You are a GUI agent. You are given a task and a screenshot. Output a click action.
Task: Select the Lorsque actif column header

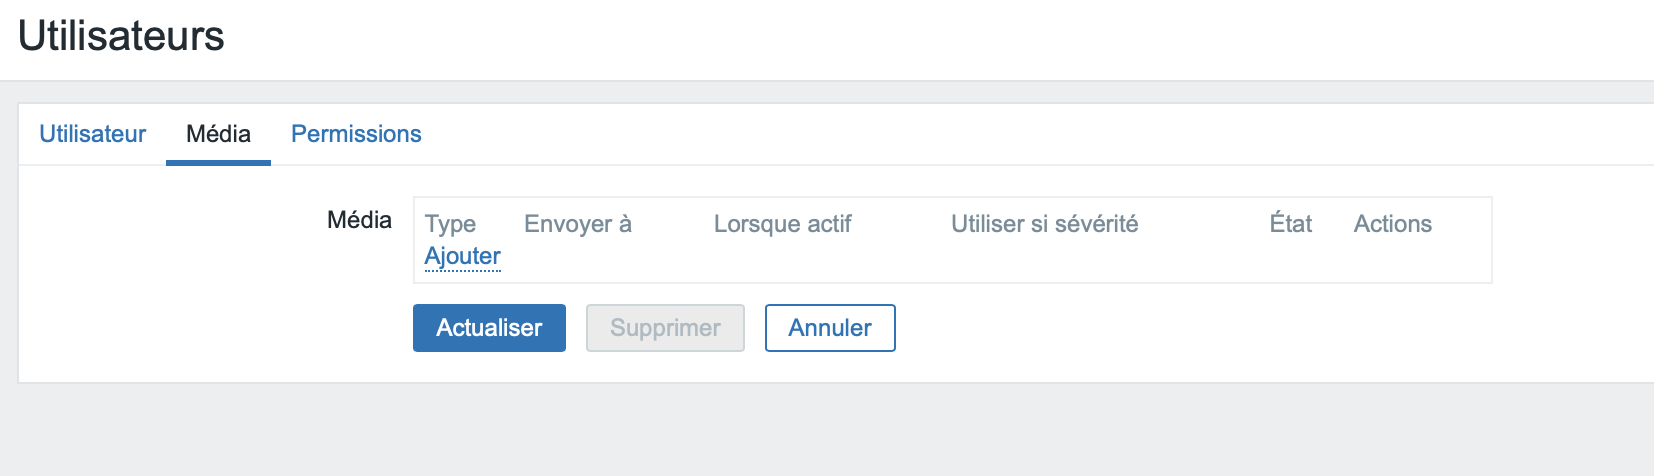pos(782,224)
